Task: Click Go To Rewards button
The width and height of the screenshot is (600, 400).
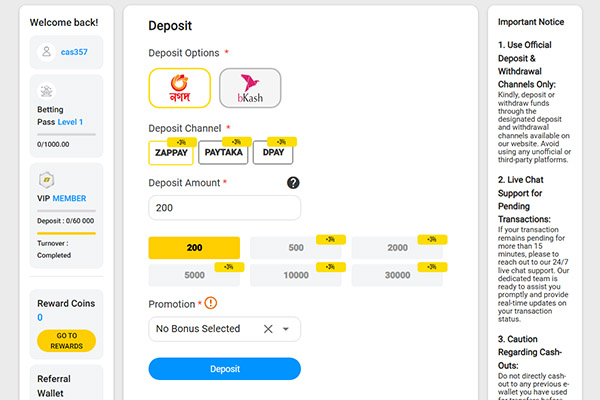Action: pyautogui.click(x=66, y=341)
